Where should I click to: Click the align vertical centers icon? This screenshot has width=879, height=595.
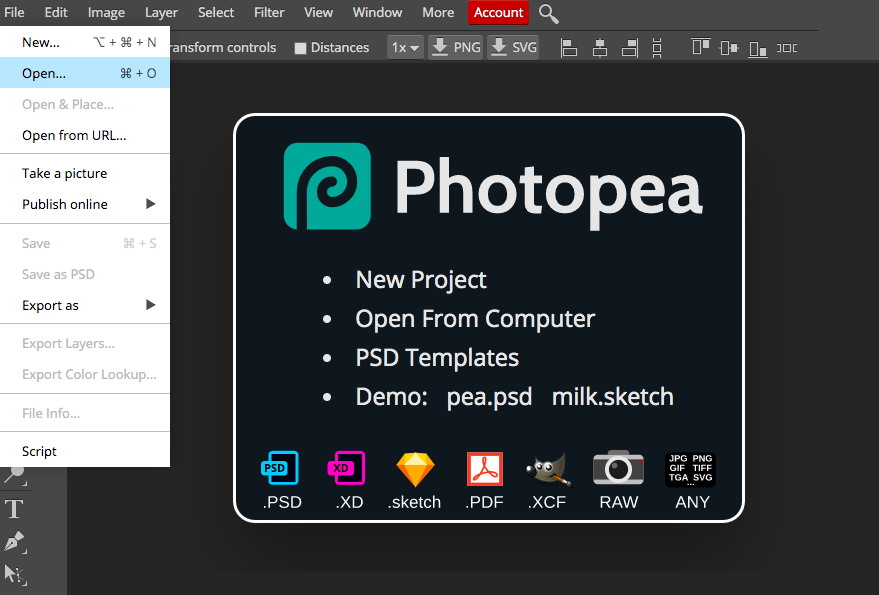tap(728, 48)
